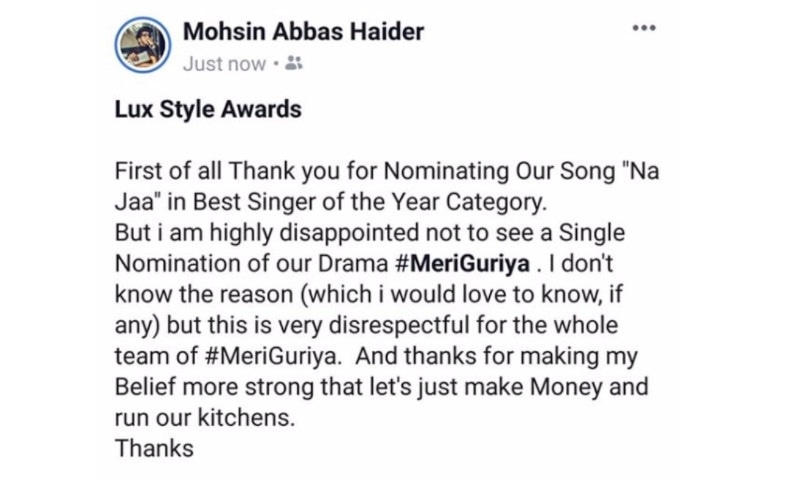The height and width of the screenshot is (480, 800).
Task: Click the final "Thanks" closing line
Action: [154, 448]
